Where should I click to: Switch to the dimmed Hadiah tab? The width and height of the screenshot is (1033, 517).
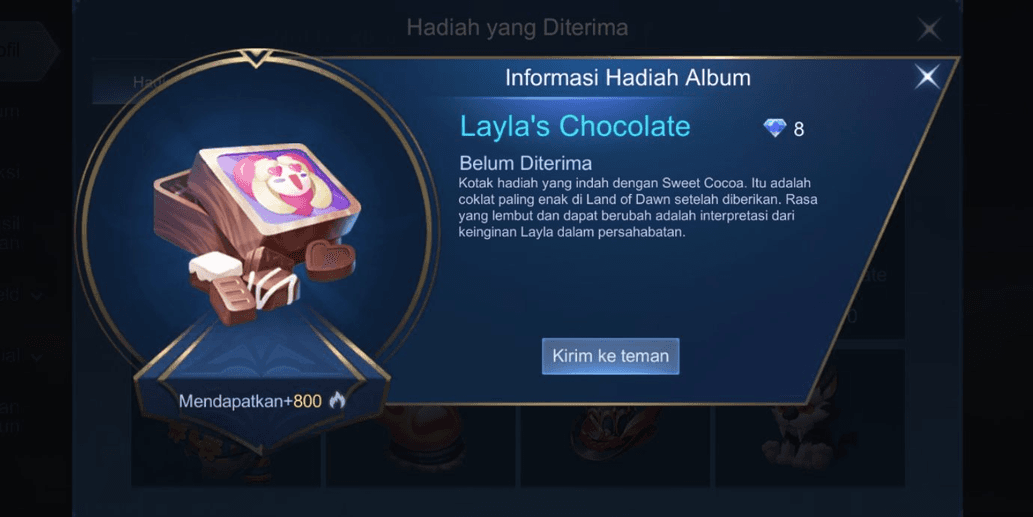[146, 82]
